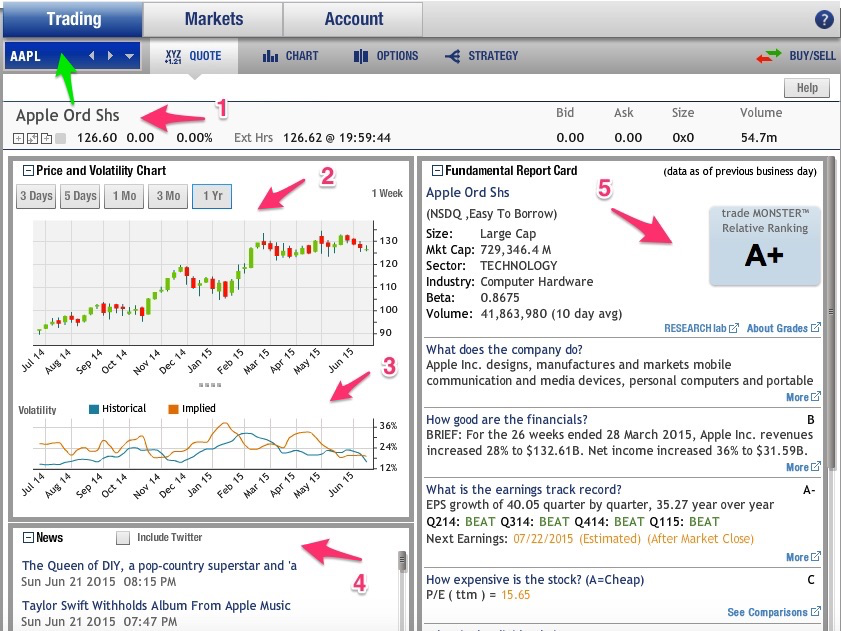Set chart range to 1 Yr
The height and width of the screenshot is (631, 841).
[x=212, y=196]
